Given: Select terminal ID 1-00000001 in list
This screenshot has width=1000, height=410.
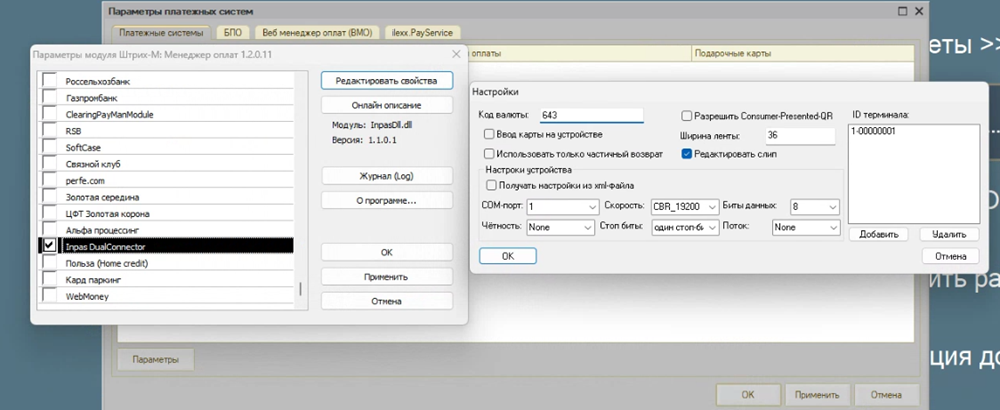Looking at the screenshot, I should (x=874, y=131).
